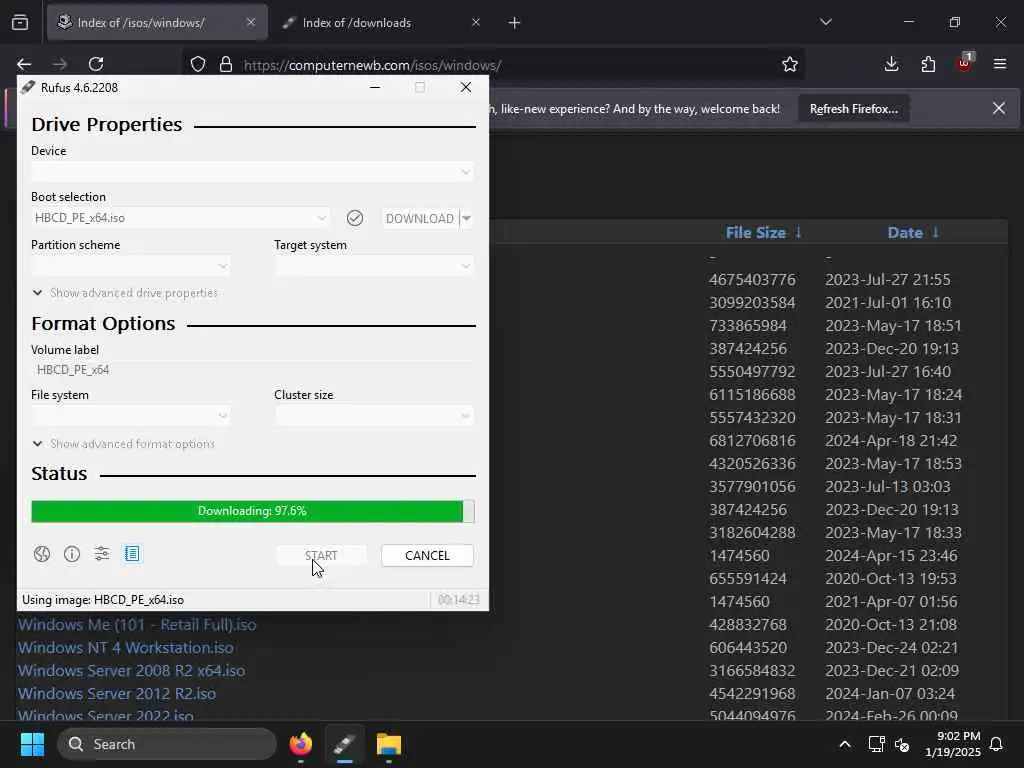Bookmark this page with star icon
Screen dimensions: 1024x768
point(790,64)
